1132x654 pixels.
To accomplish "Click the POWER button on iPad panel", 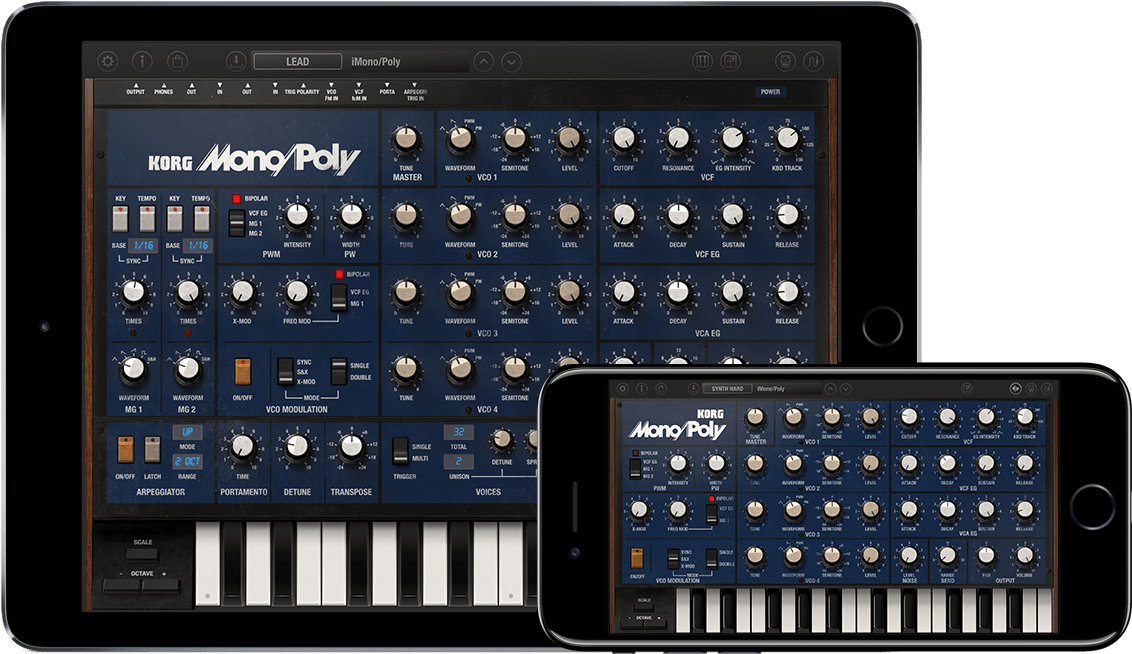I will coord(770,92).
